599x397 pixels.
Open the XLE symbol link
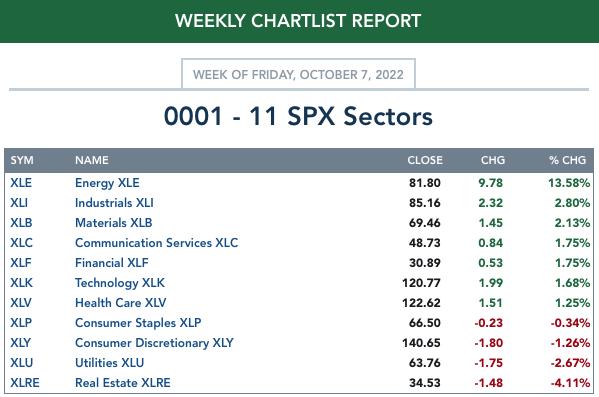pyautogui.click(x=21, y=183)
